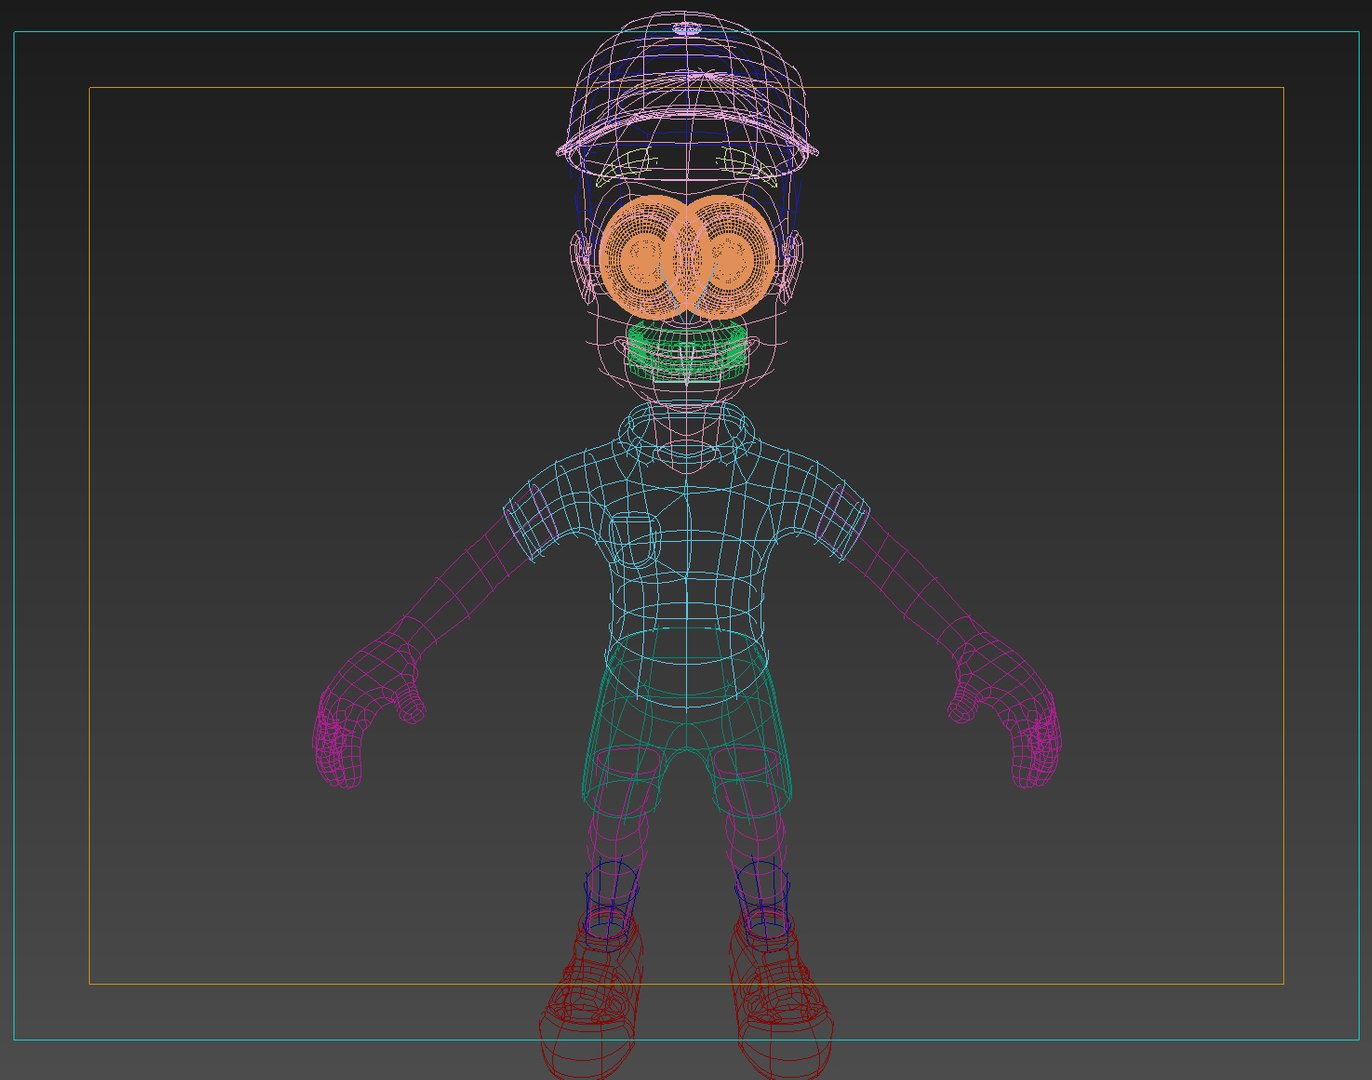Image resolution: width=1372 pixels, height=1080 pixels.
Task: Select the red shoe on the viewport's left
Action: (592, 995)
